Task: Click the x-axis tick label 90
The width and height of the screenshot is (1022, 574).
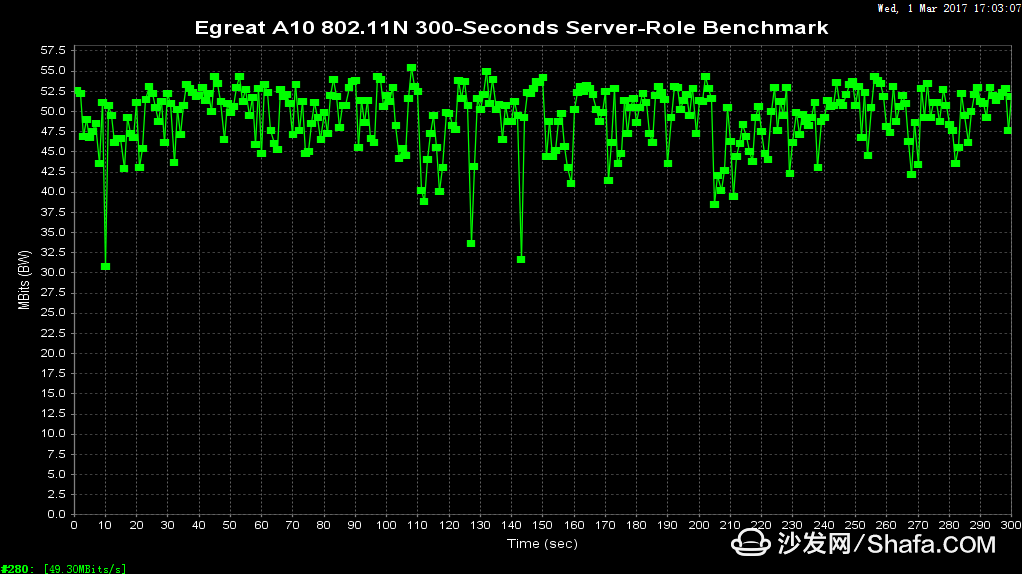Action: click(x=355, y=525)
